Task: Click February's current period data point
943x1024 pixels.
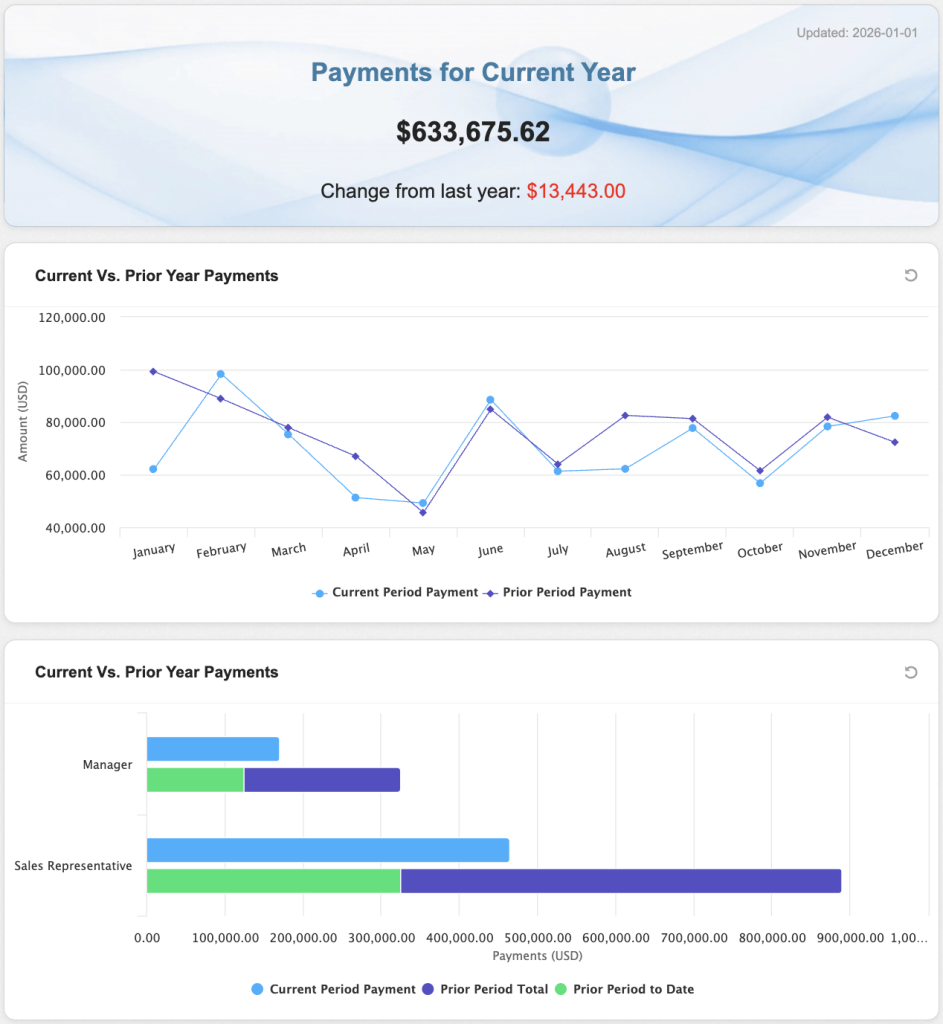Action: [221, 374]
